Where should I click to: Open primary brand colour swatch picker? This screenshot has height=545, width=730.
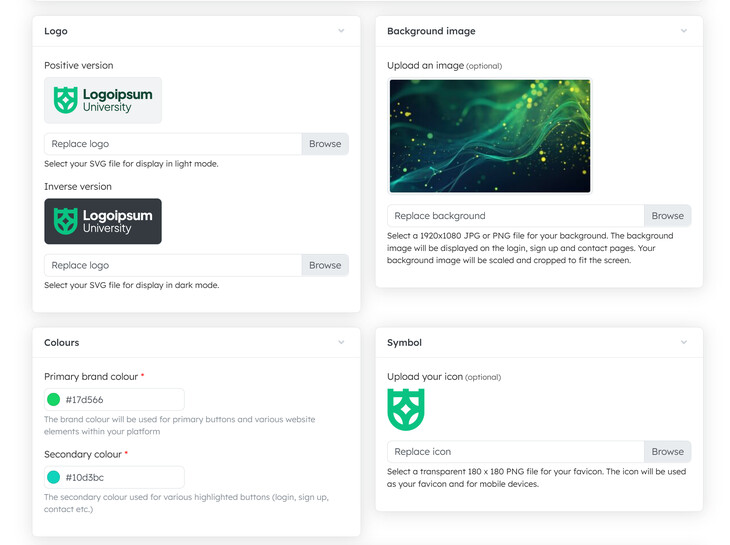pyautogui.click(x=54, y=400)
